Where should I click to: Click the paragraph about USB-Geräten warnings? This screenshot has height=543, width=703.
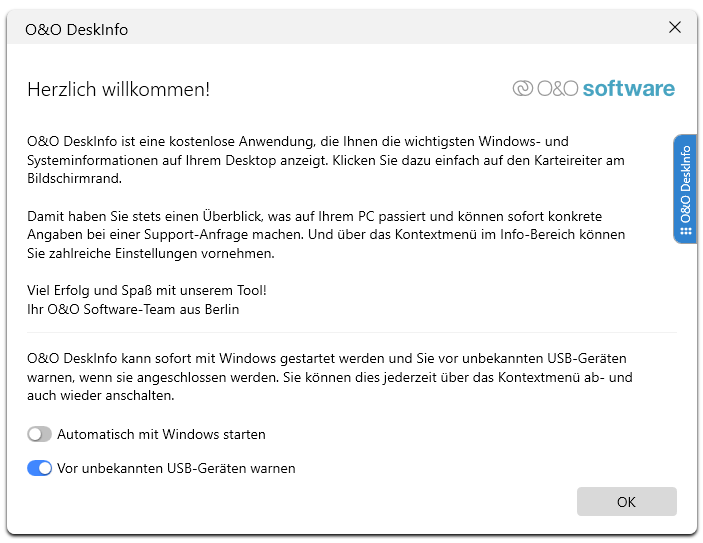[330, 377]
